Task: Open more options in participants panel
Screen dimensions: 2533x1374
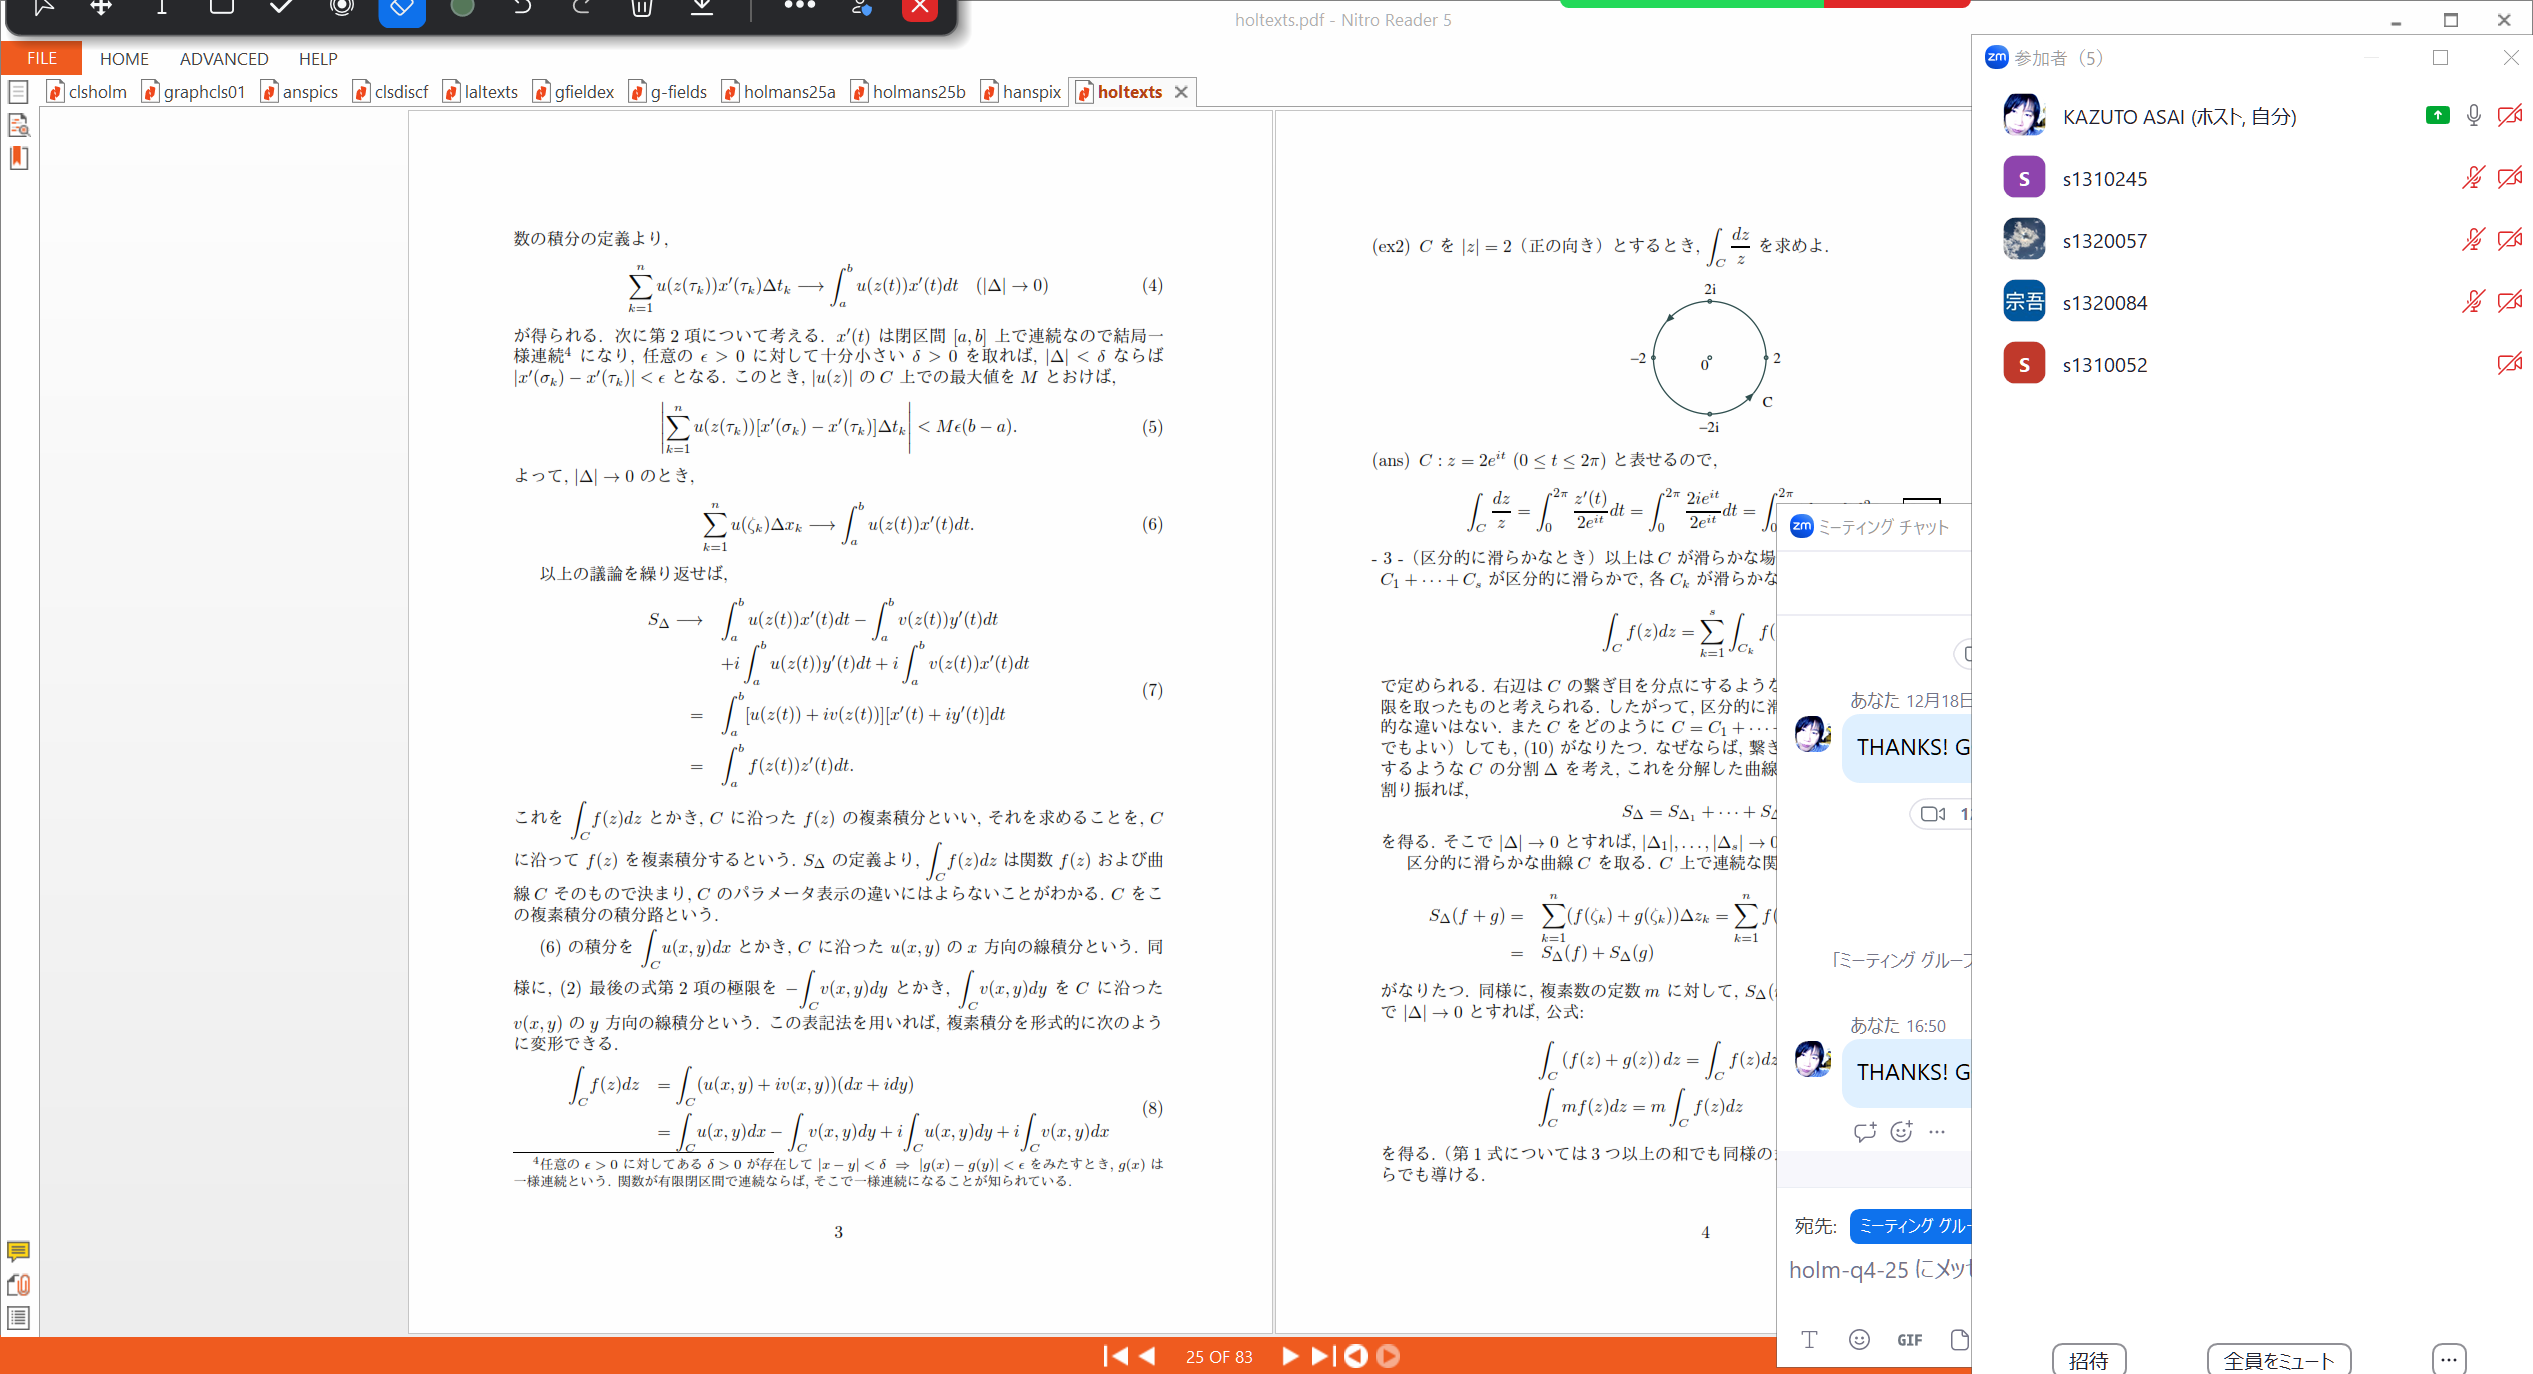Action: [x=2449, y=1359]
